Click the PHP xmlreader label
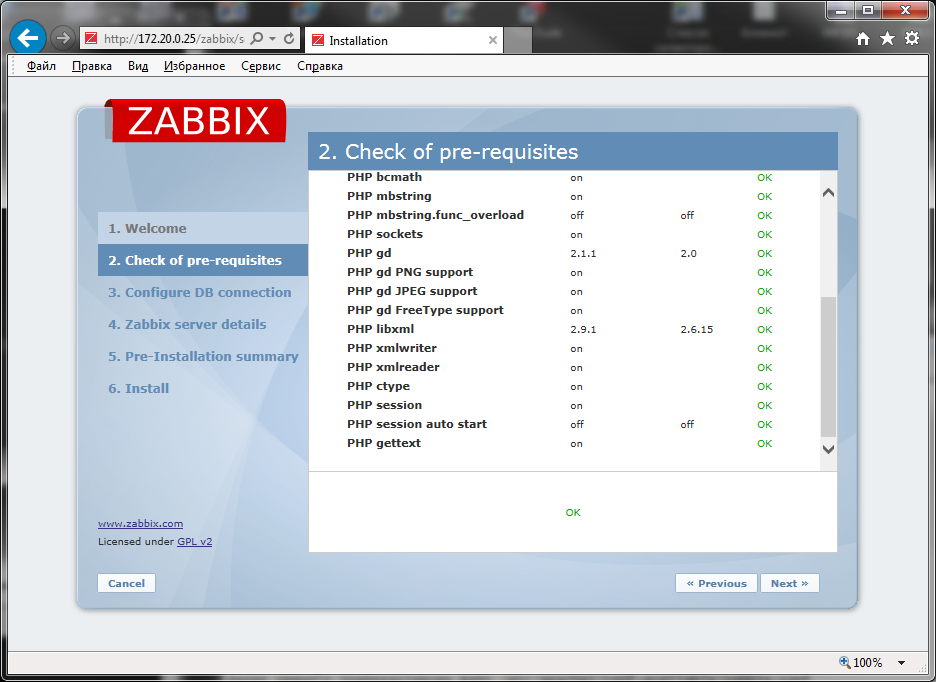This screenshot has height=682, width=936. click(x=393, y=367)
